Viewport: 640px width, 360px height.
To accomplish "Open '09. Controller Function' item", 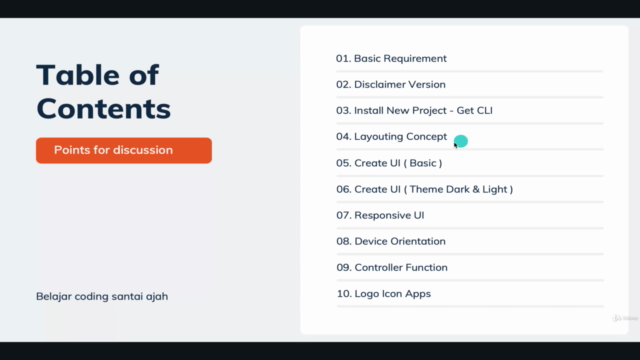I will point(392,267).
